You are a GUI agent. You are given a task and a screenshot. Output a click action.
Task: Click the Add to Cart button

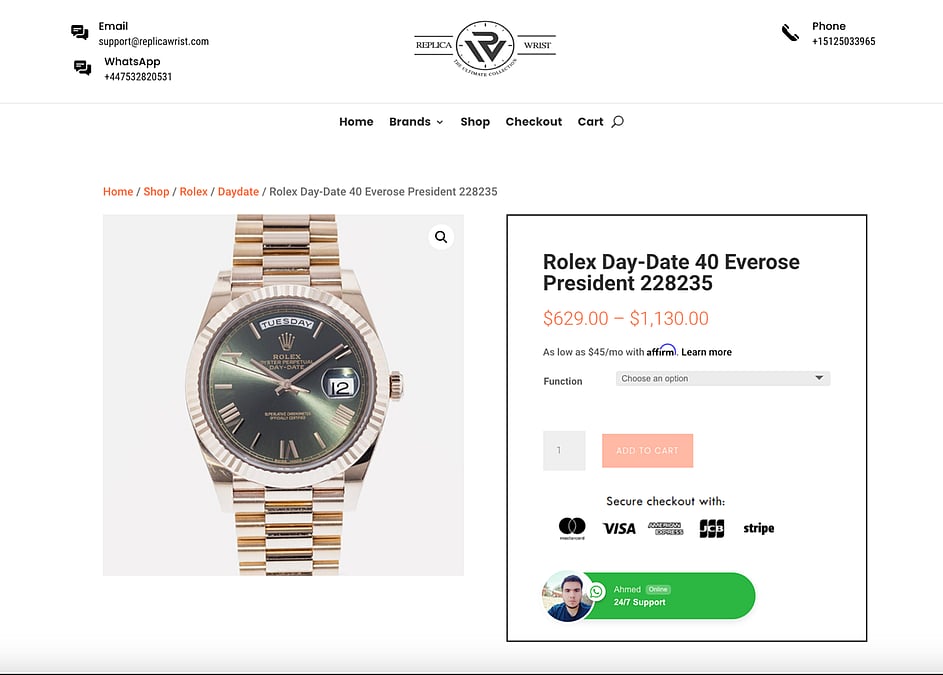[x=647, y=450]
